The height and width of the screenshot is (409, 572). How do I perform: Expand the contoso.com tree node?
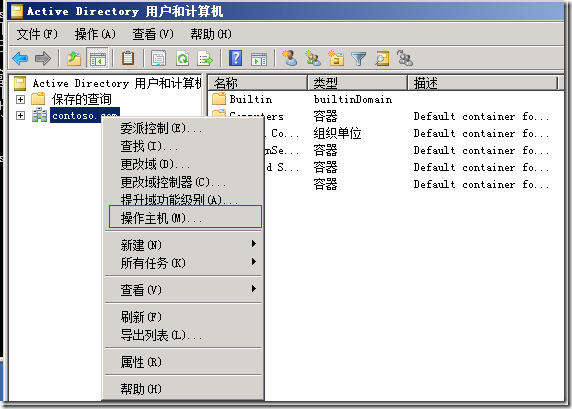[x=20, y=115]
